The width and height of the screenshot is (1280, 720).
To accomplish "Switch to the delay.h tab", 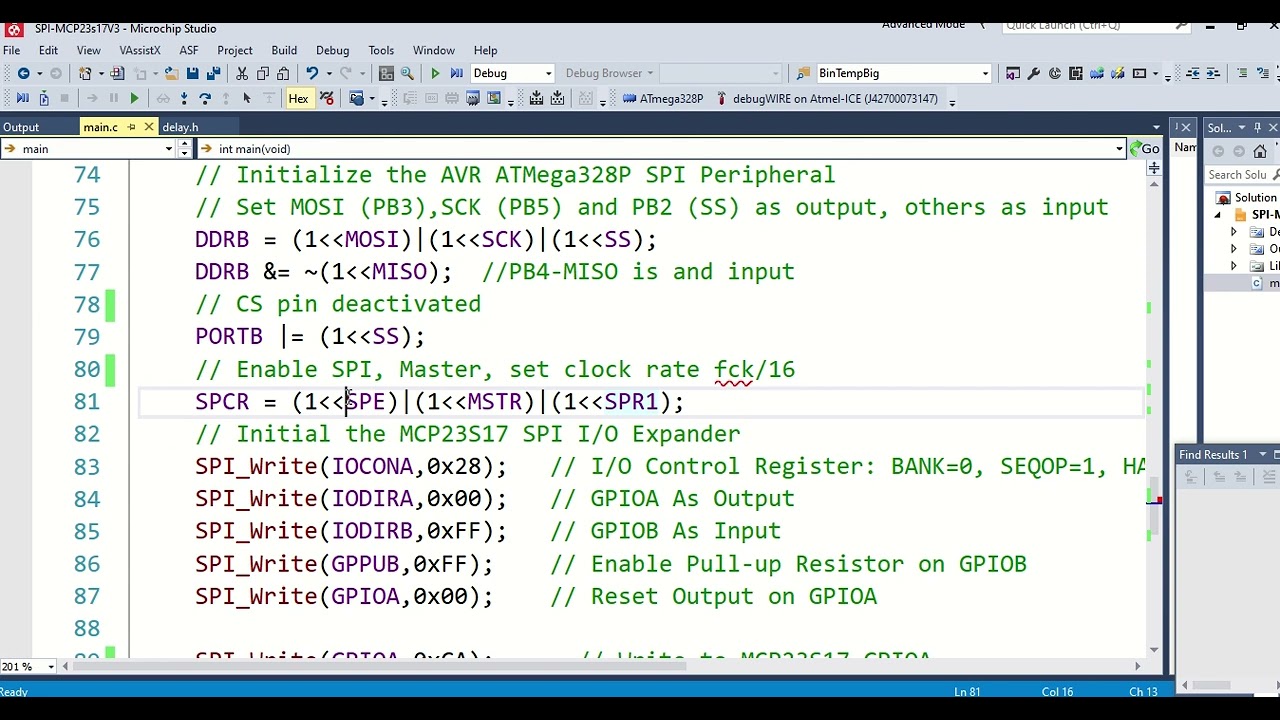I will (x=180, y=127).
